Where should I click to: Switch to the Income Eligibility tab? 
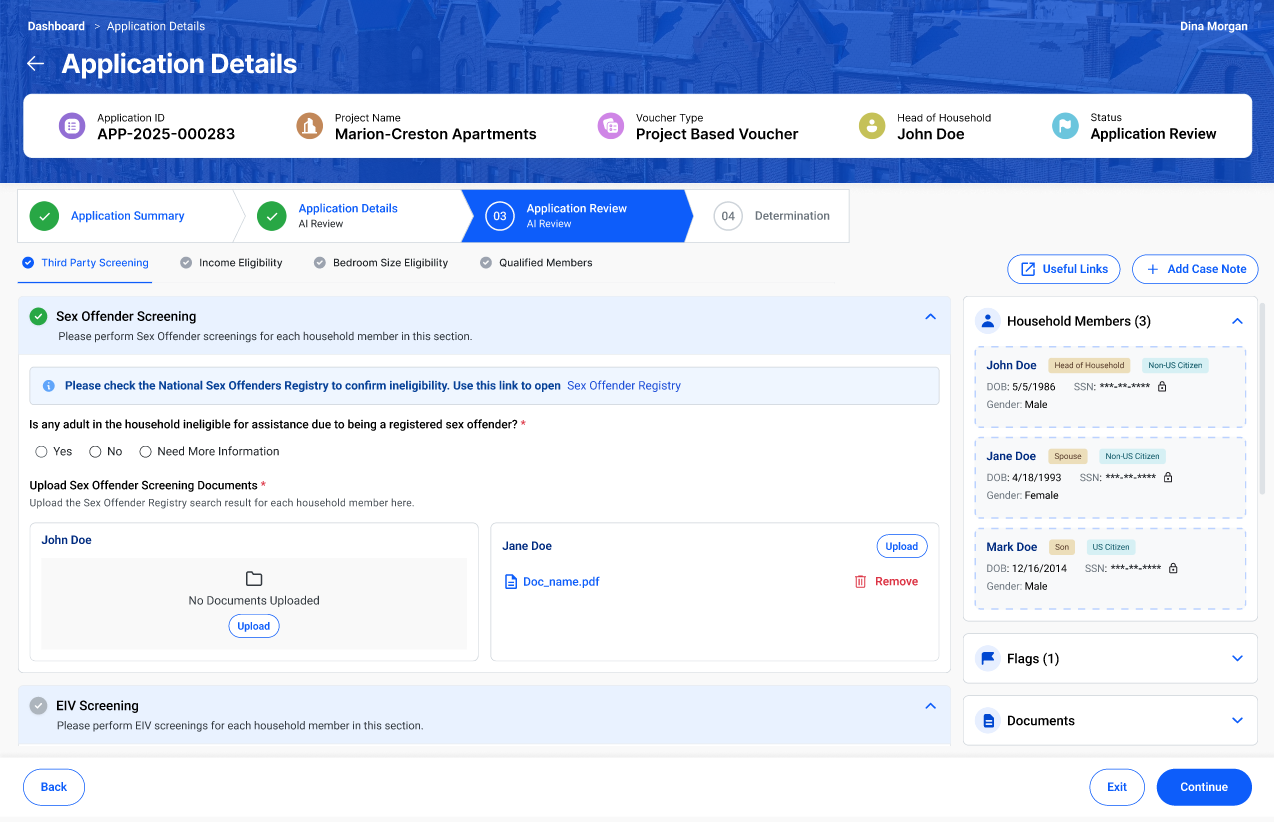[240, 263]
